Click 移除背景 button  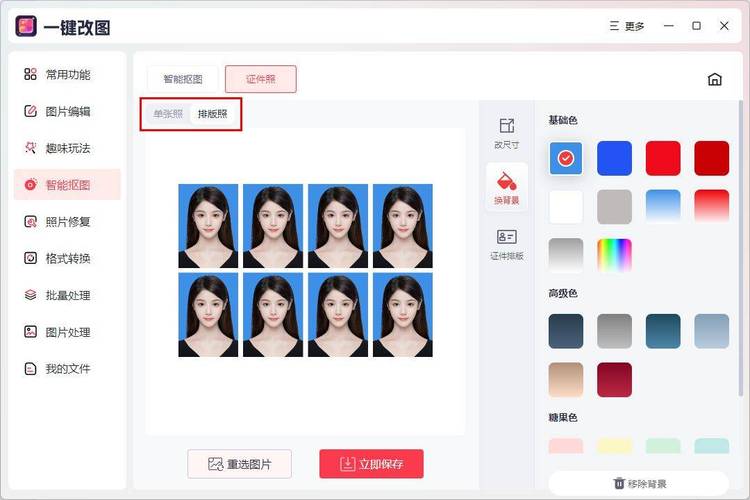[x=639, y=483]
